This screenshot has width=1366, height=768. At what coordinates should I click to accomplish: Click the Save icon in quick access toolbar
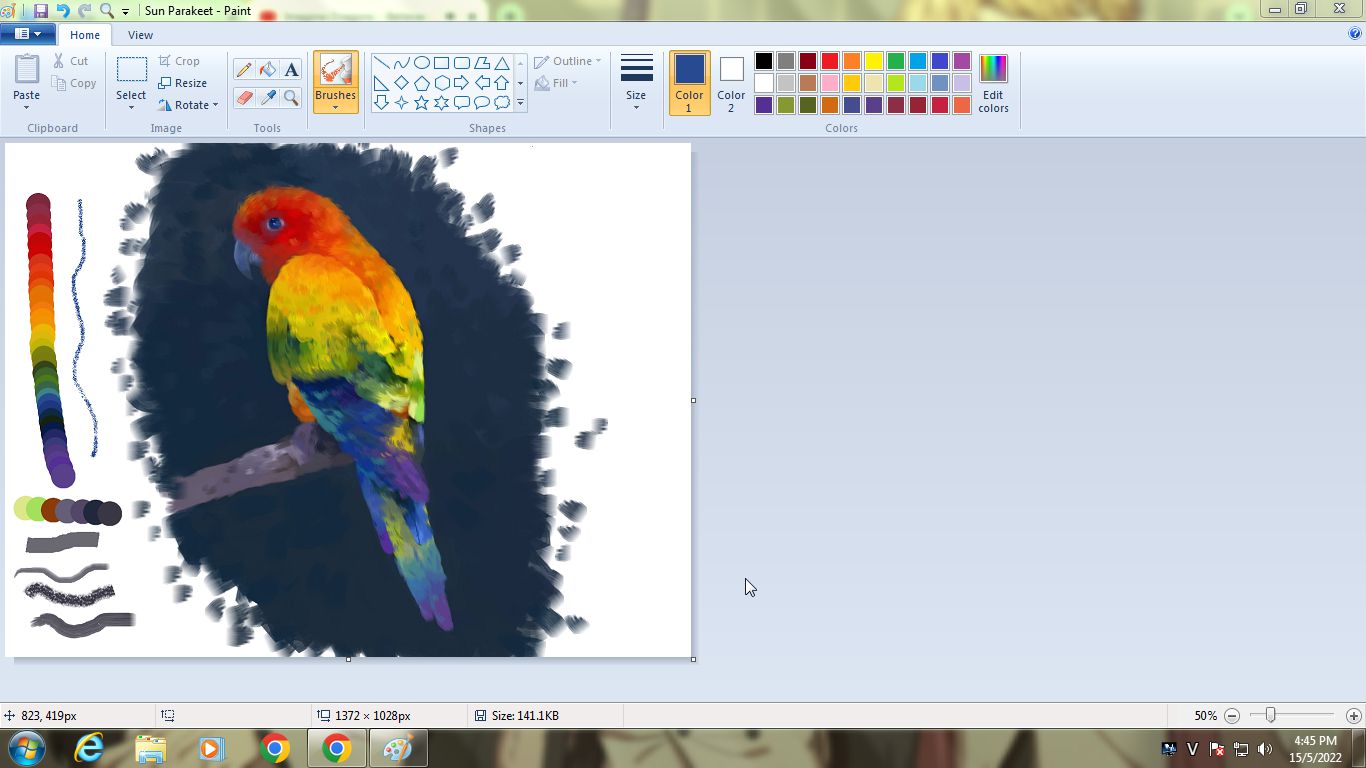(x=41, y=11)
